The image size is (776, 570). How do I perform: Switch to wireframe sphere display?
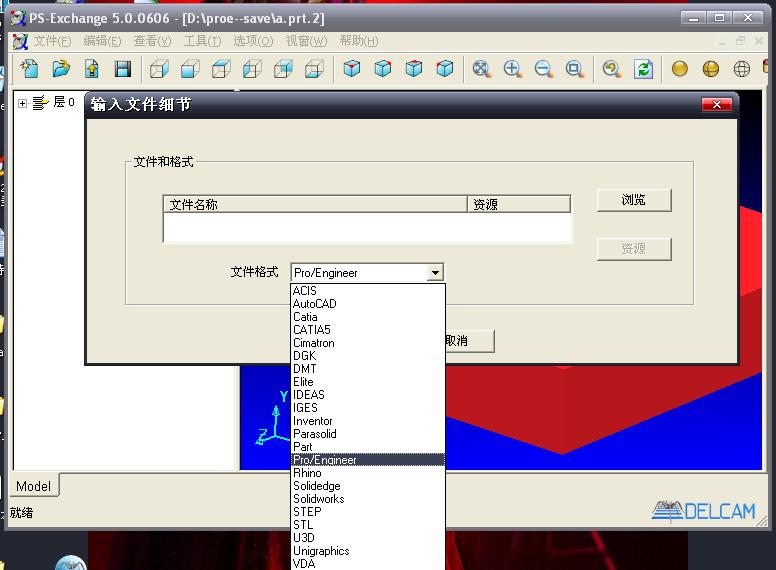(742, 69)
